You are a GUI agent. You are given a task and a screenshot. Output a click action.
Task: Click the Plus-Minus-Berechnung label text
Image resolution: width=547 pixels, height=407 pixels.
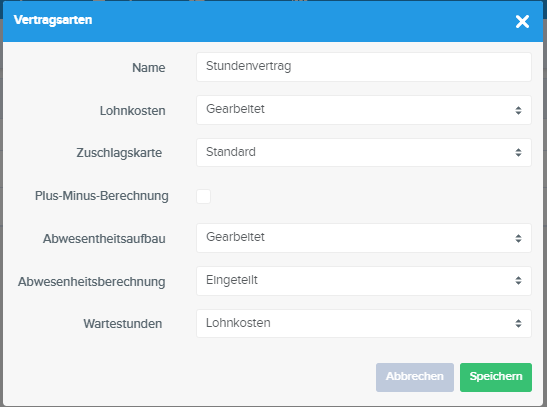102,196
